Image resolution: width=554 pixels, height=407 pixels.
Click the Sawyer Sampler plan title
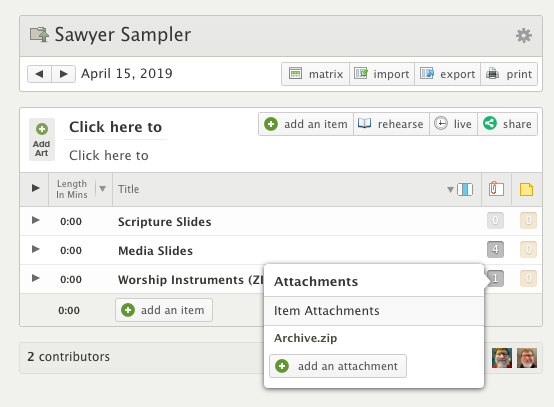click(x=123, y=35)
